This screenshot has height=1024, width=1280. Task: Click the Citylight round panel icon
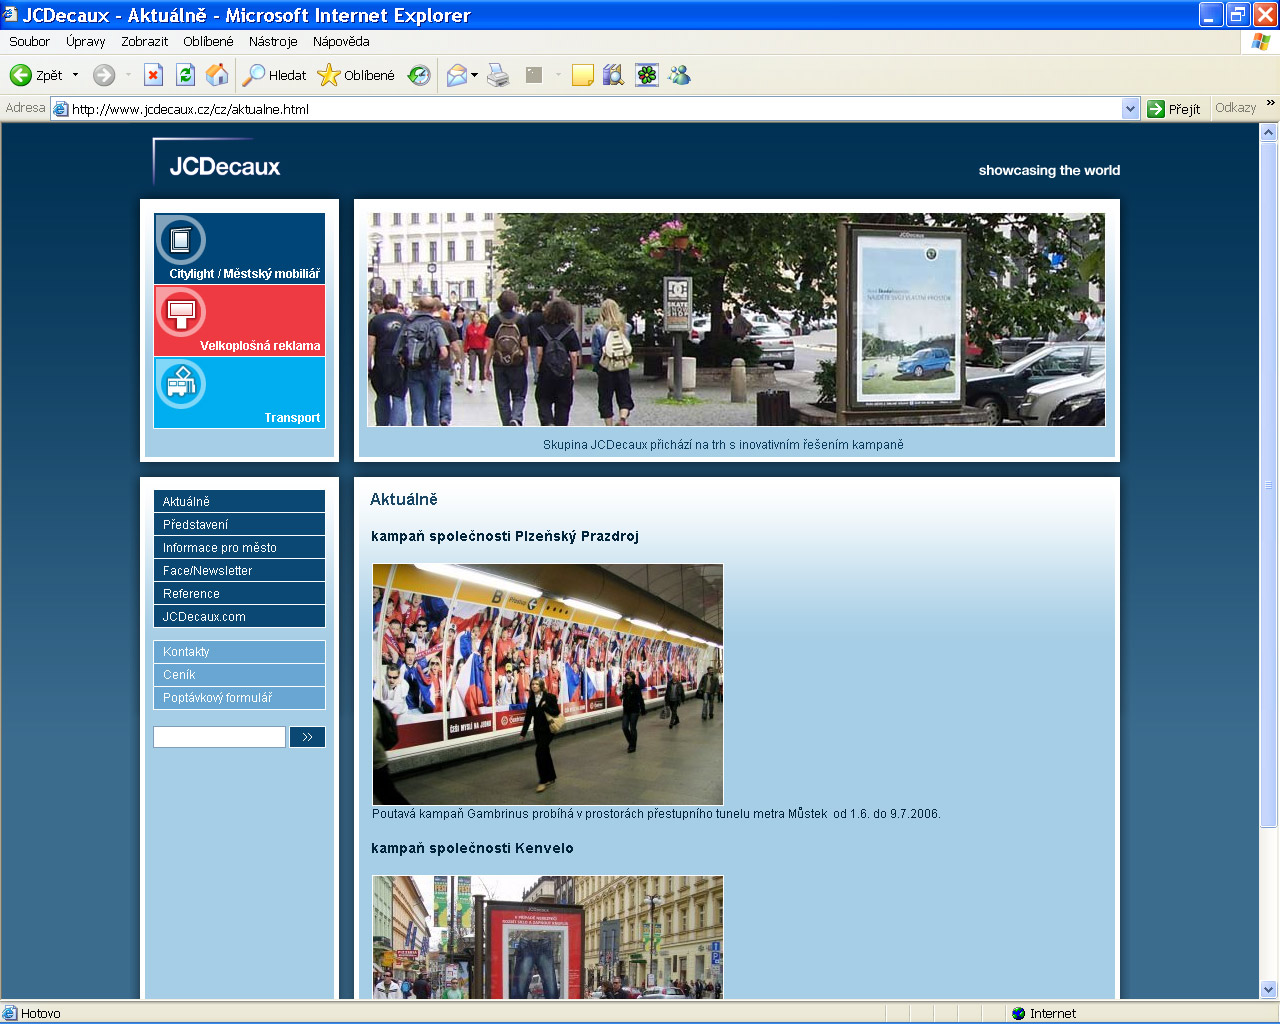[x=181, y=240]
